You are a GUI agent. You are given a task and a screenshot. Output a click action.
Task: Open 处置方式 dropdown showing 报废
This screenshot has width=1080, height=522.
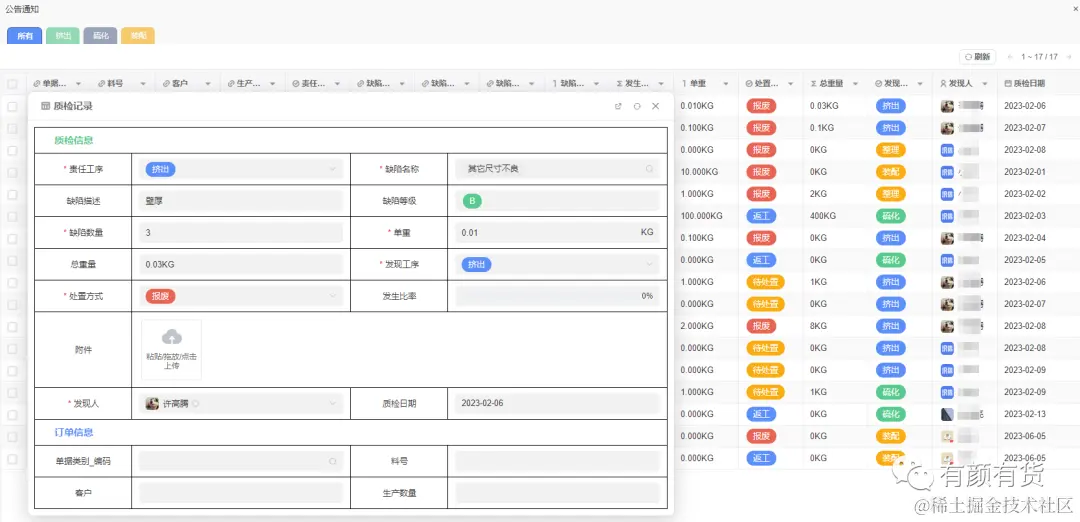coord(240,296)
